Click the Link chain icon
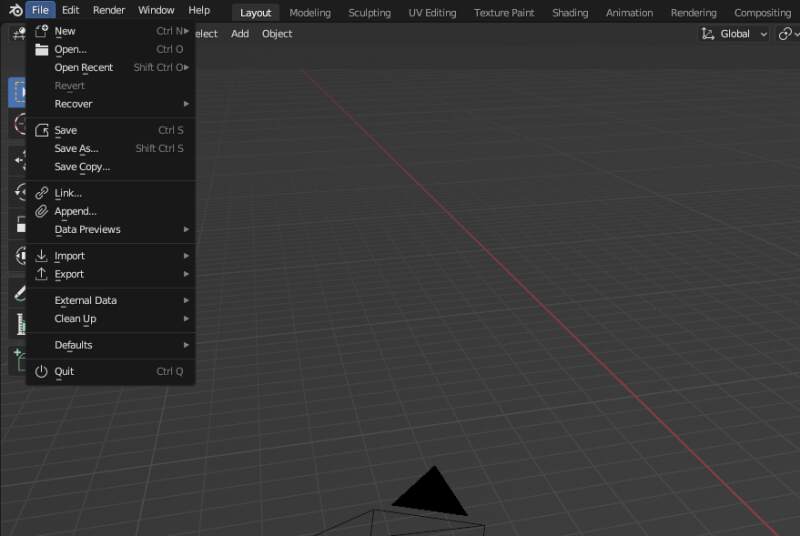The height and width of the screenshot is (536, 800). click(41, 193)
